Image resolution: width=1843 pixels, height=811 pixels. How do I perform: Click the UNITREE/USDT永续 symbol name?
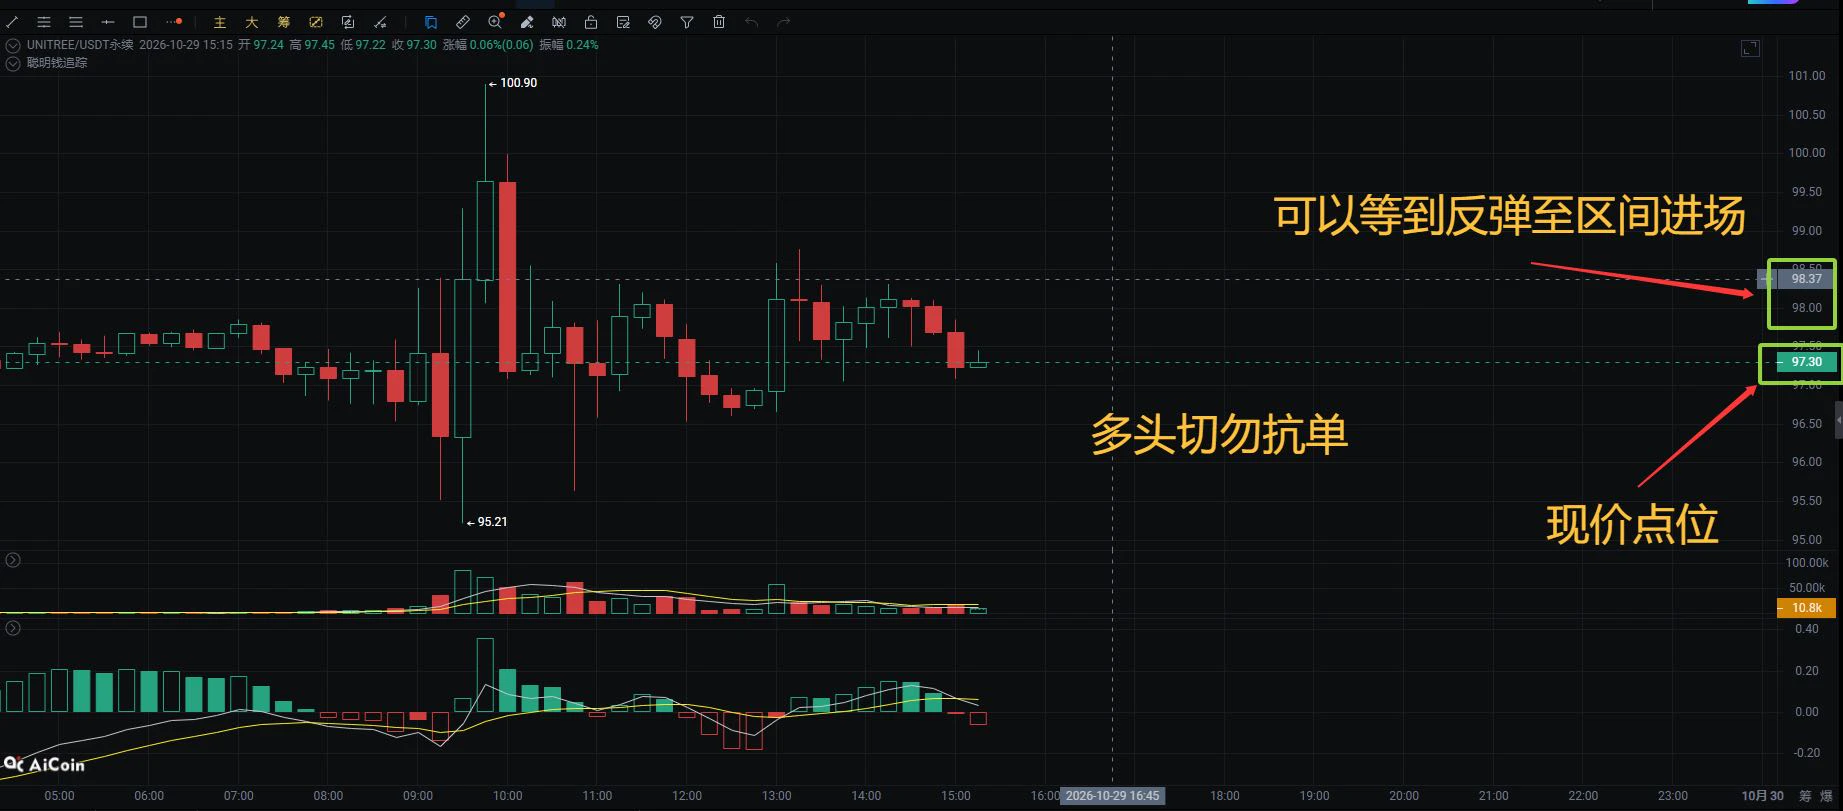coord(80,45)
